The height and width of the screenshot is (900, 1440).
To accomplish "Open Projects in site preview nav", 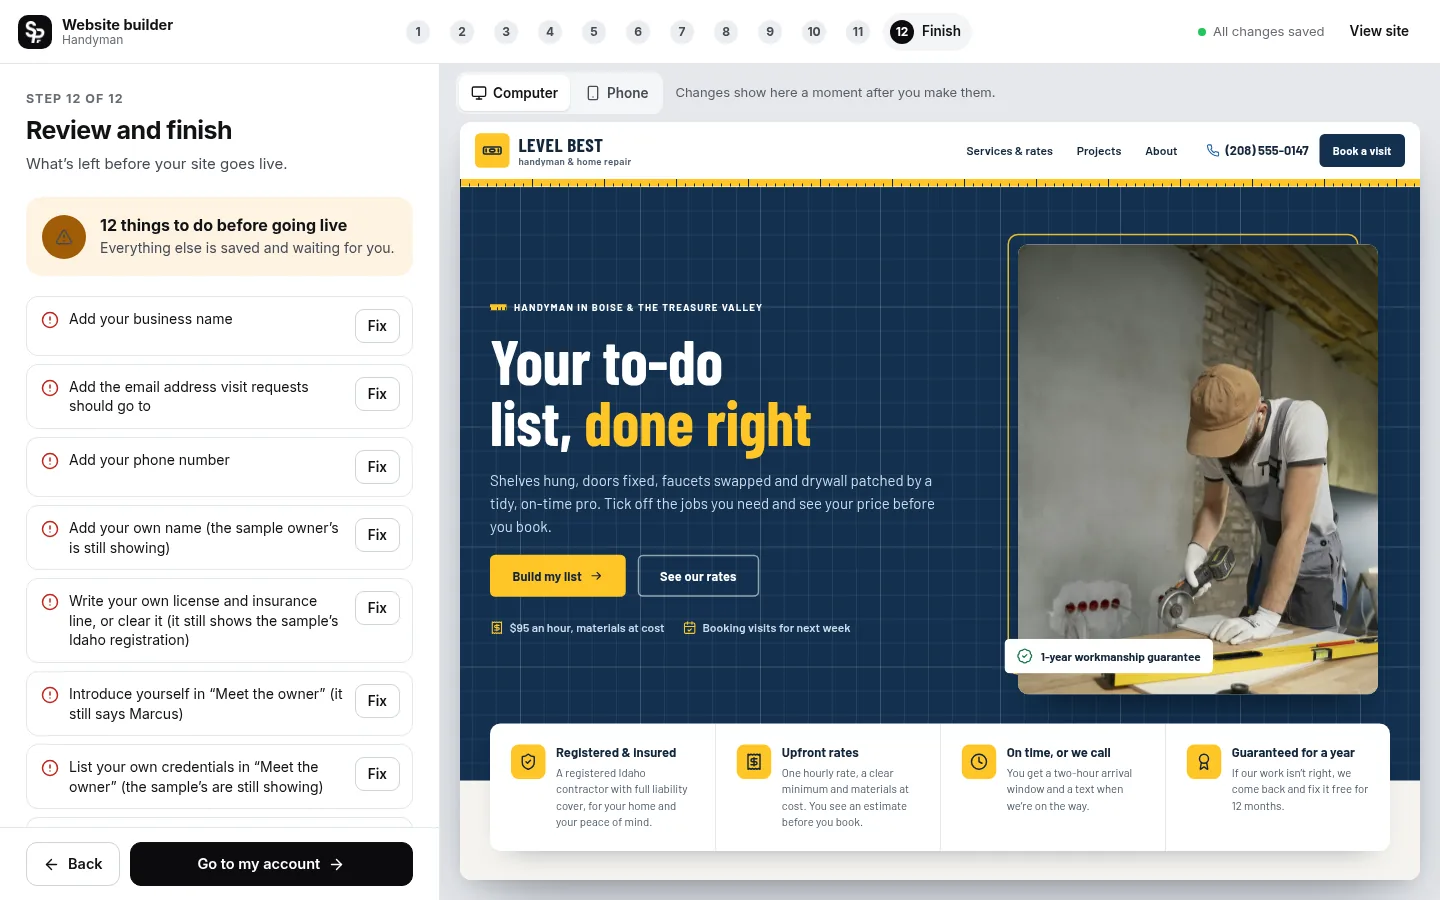I will pos(1098,151).
